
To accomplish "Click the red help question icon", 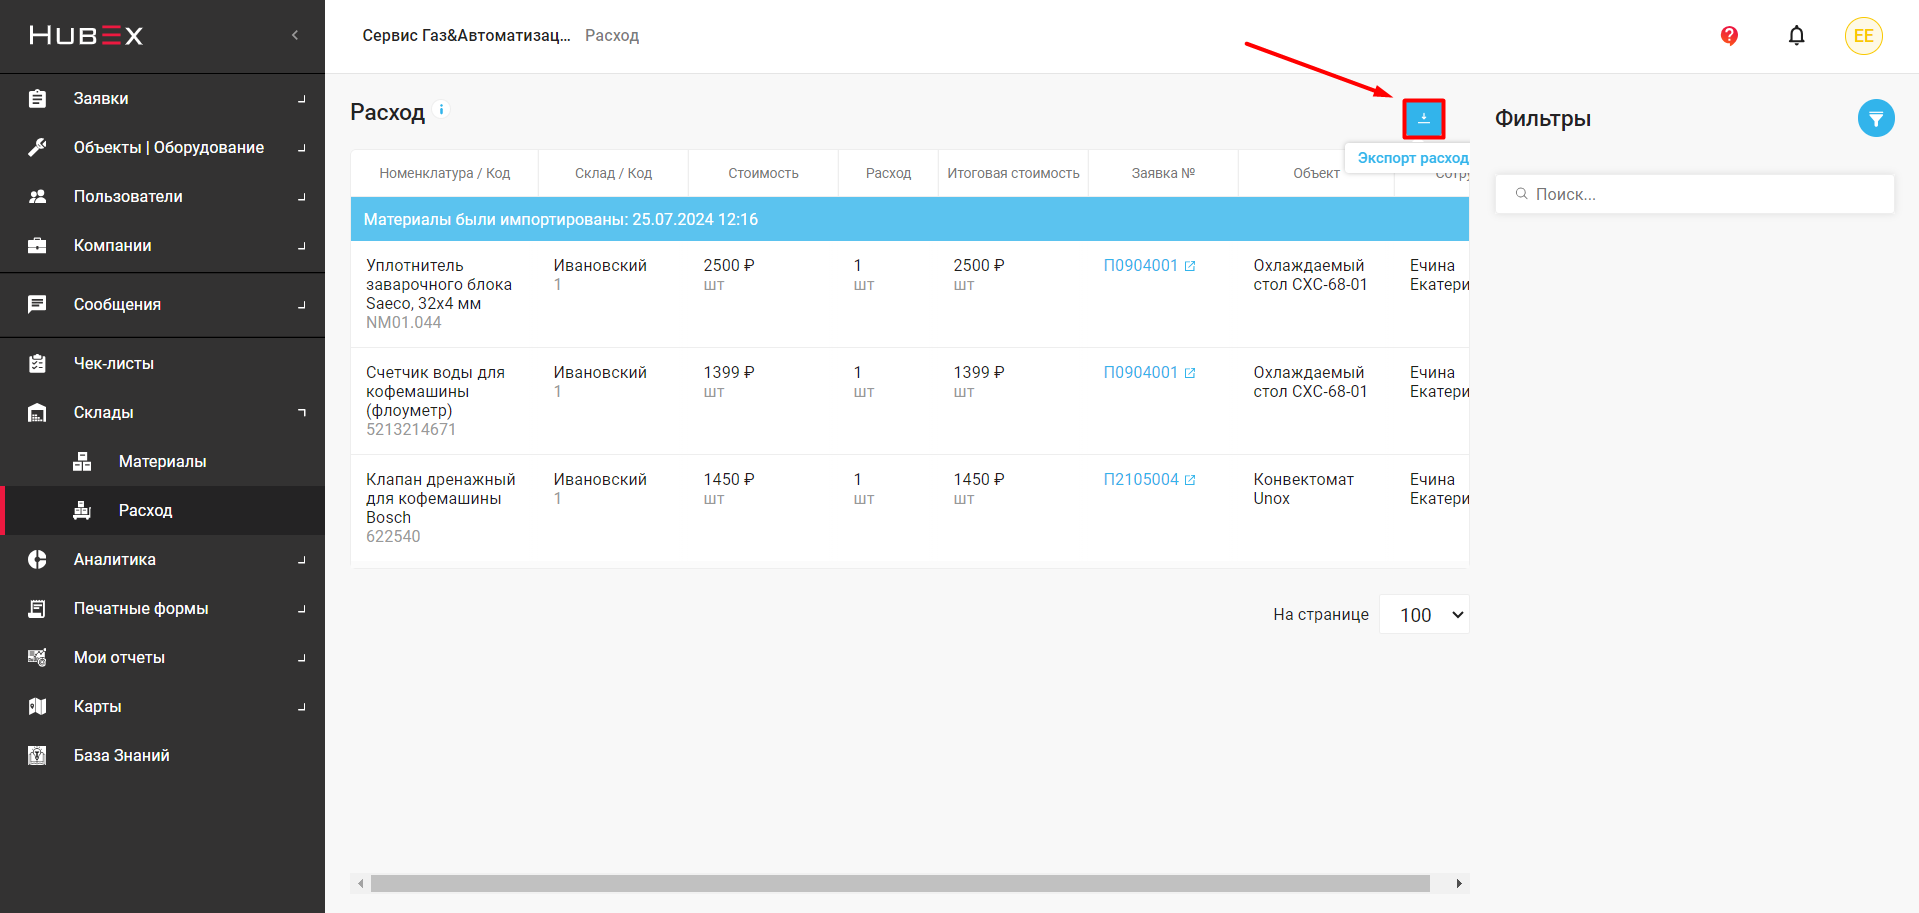I will (1729, 36).
